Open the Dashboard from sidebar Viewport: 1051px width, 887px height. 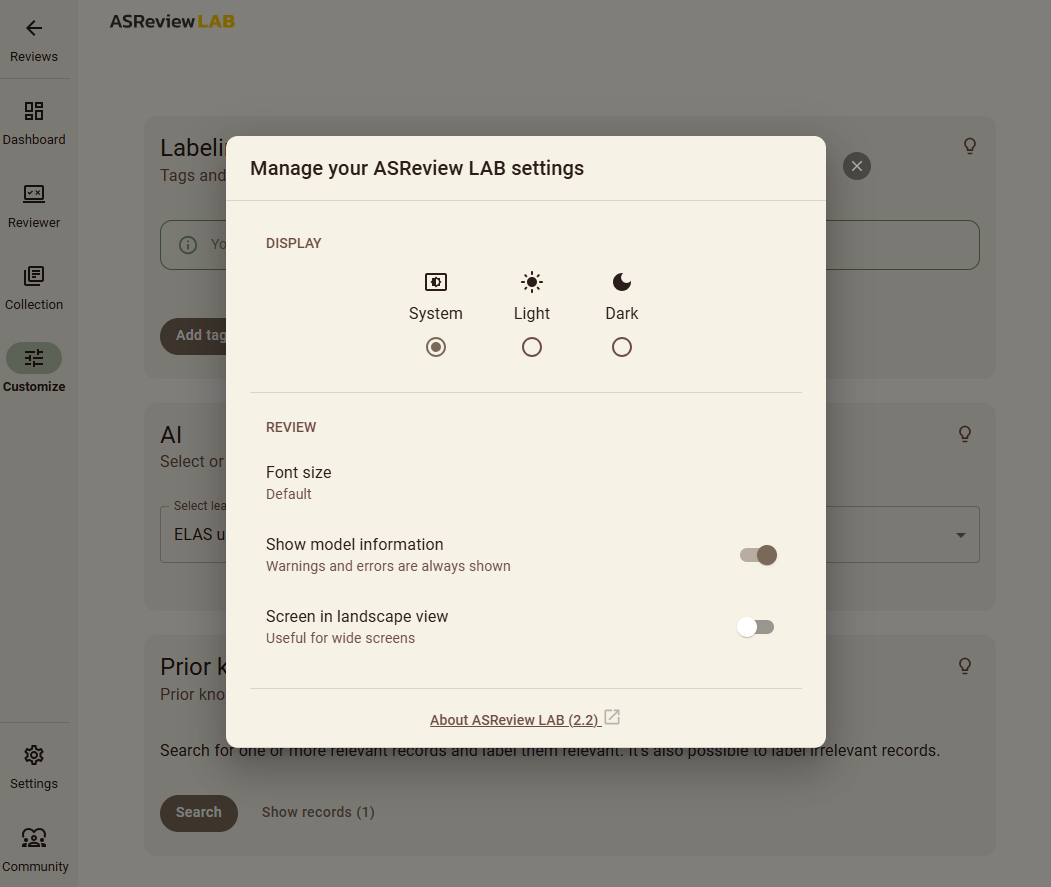34,111
